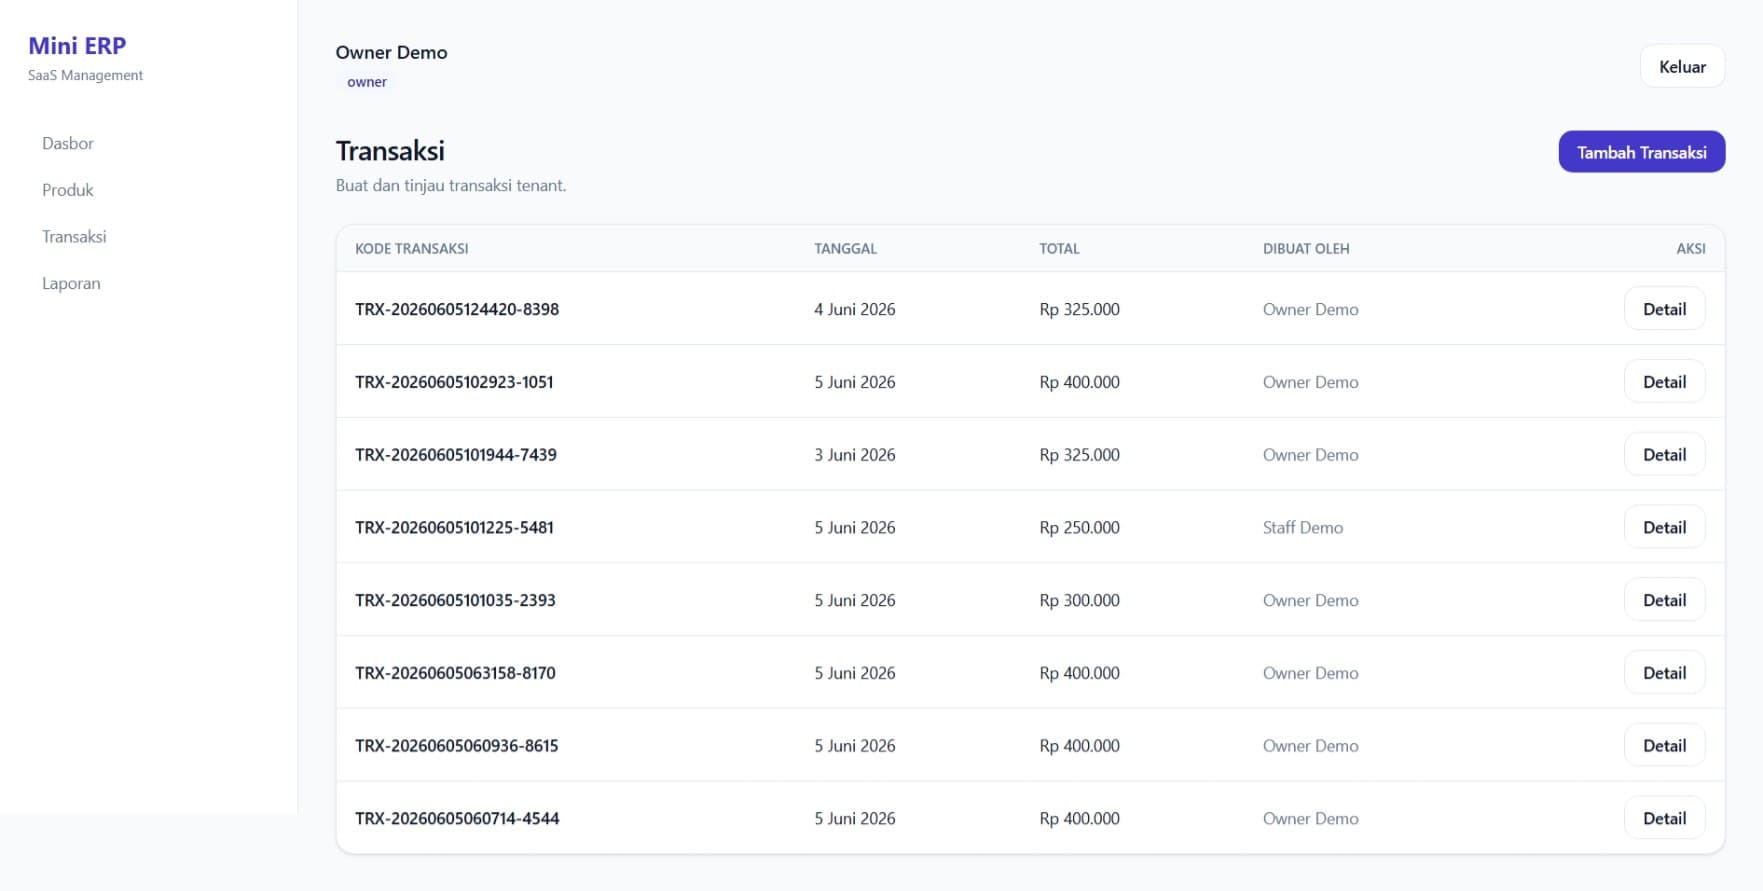Click the Tanggal column header
Screen dimensions: 1763x891
(x=845, y=249)
